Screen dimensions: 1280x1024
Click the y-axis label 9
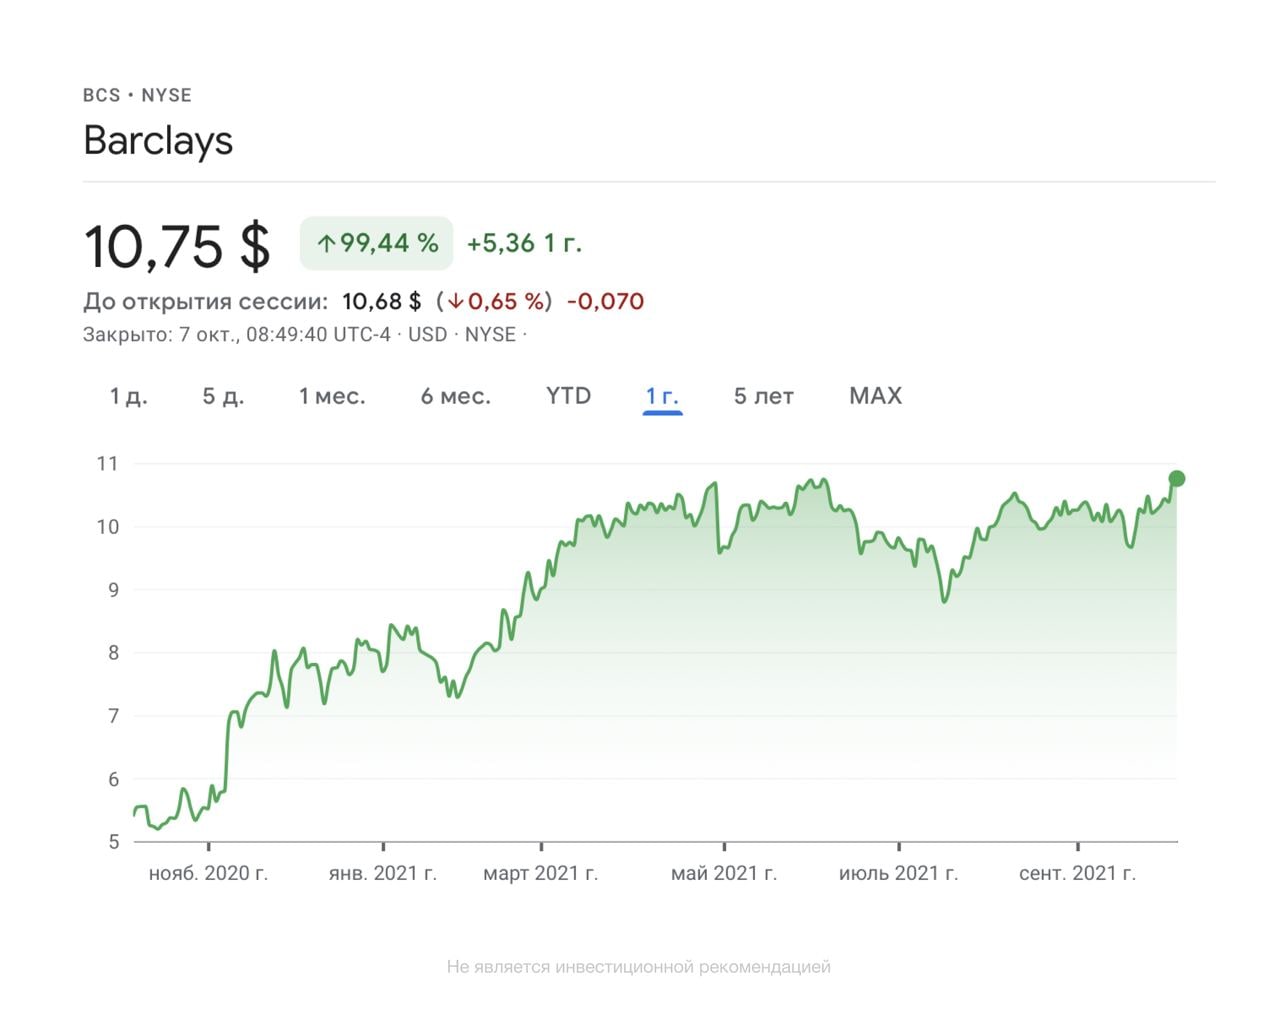113,590
